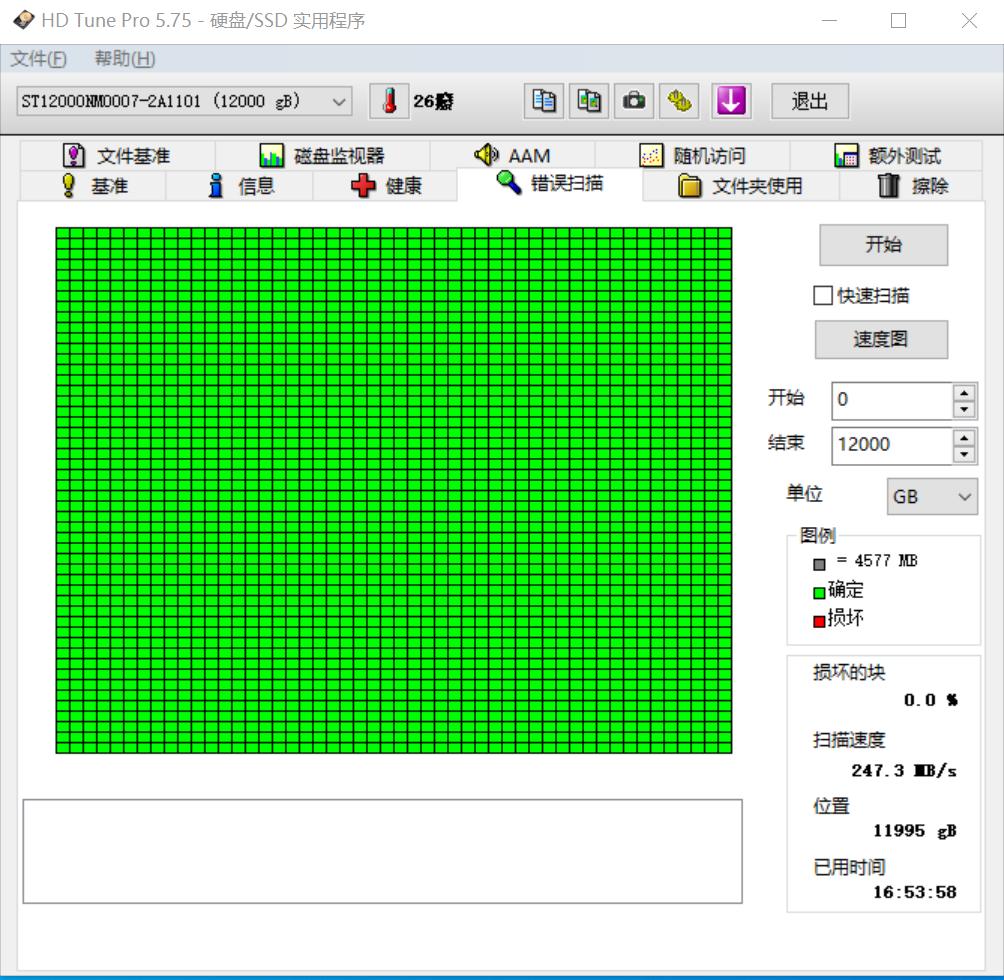The image size is (1004, 980).
Task: Click the 26 temperature reading text
Action: [x=433, y=101]
